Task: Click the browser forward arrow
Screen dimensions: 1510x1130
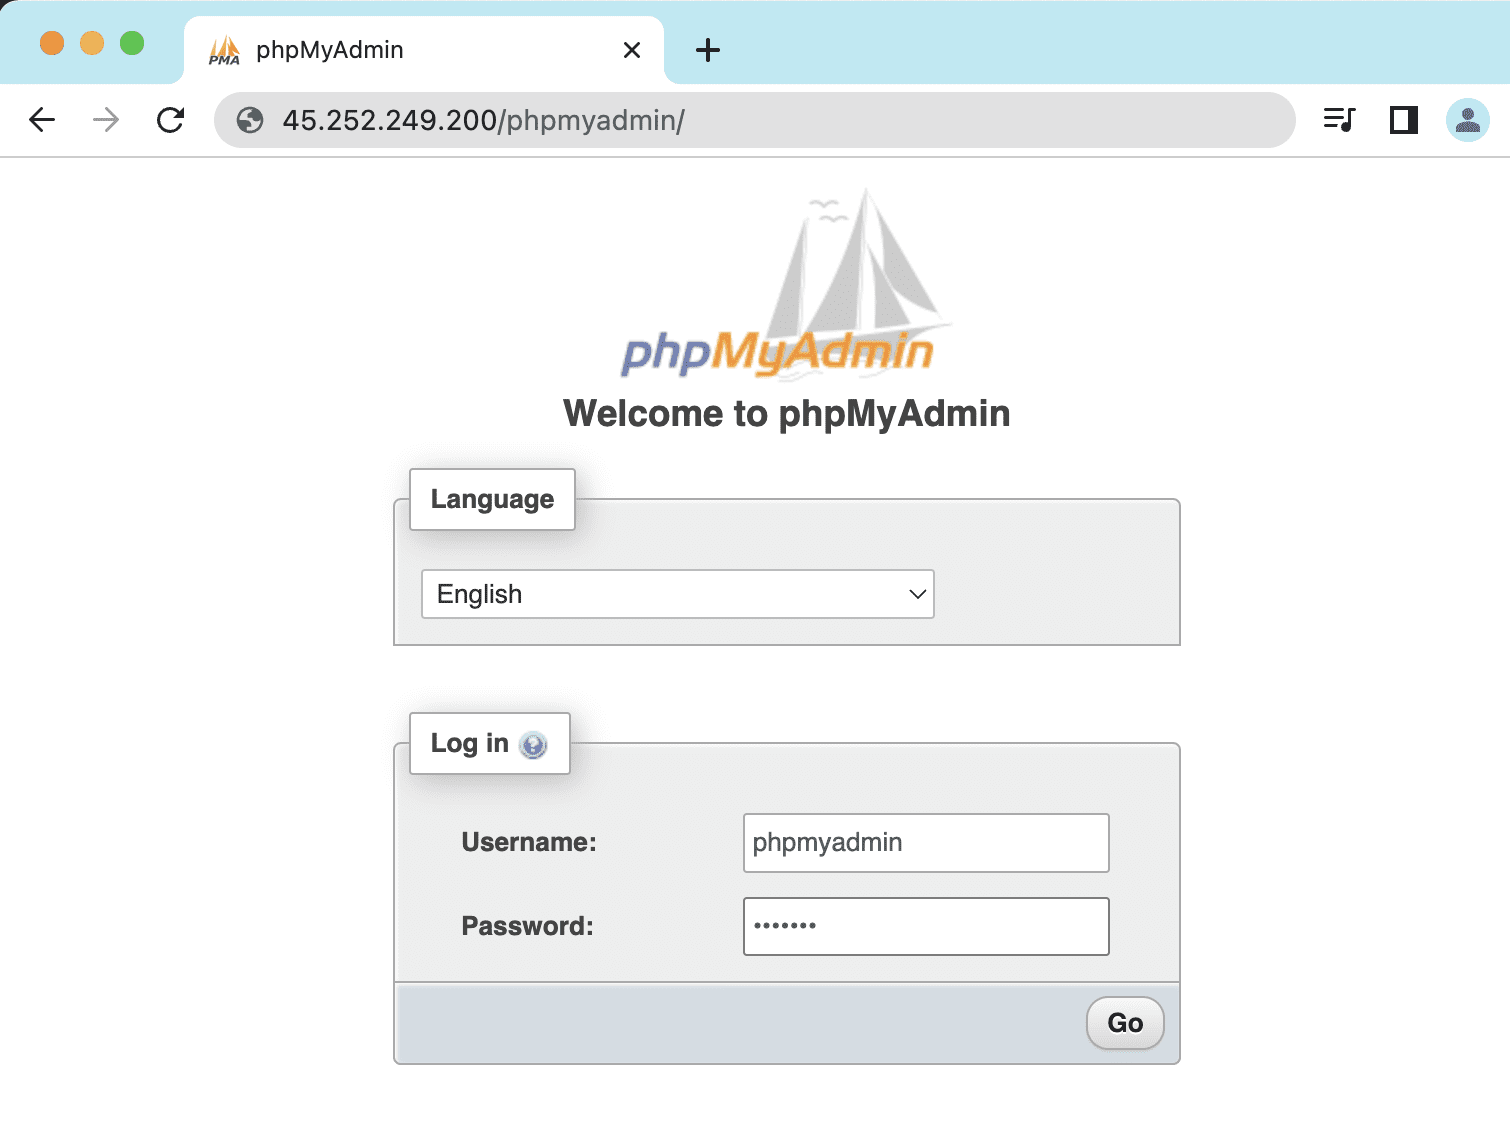Action: pos(106,120)
